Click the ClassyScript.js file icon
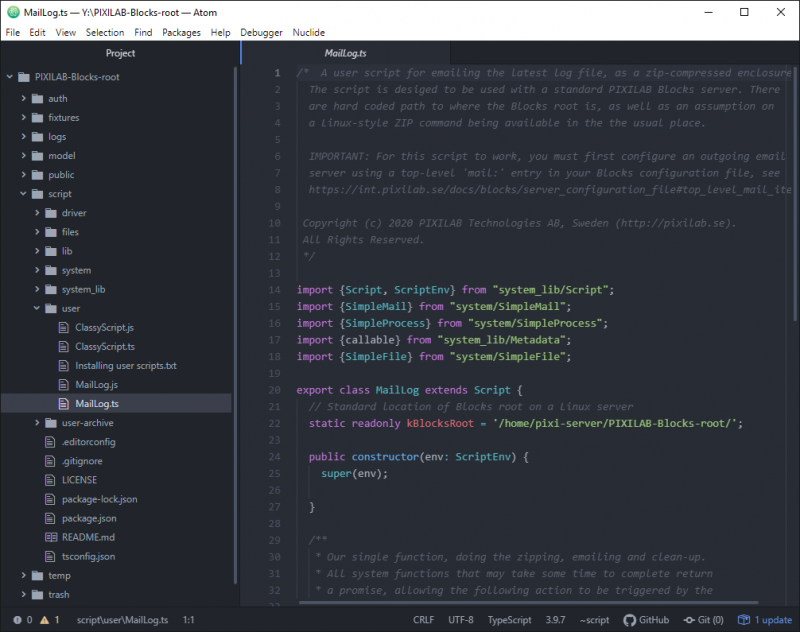 [x=63, y=327]
